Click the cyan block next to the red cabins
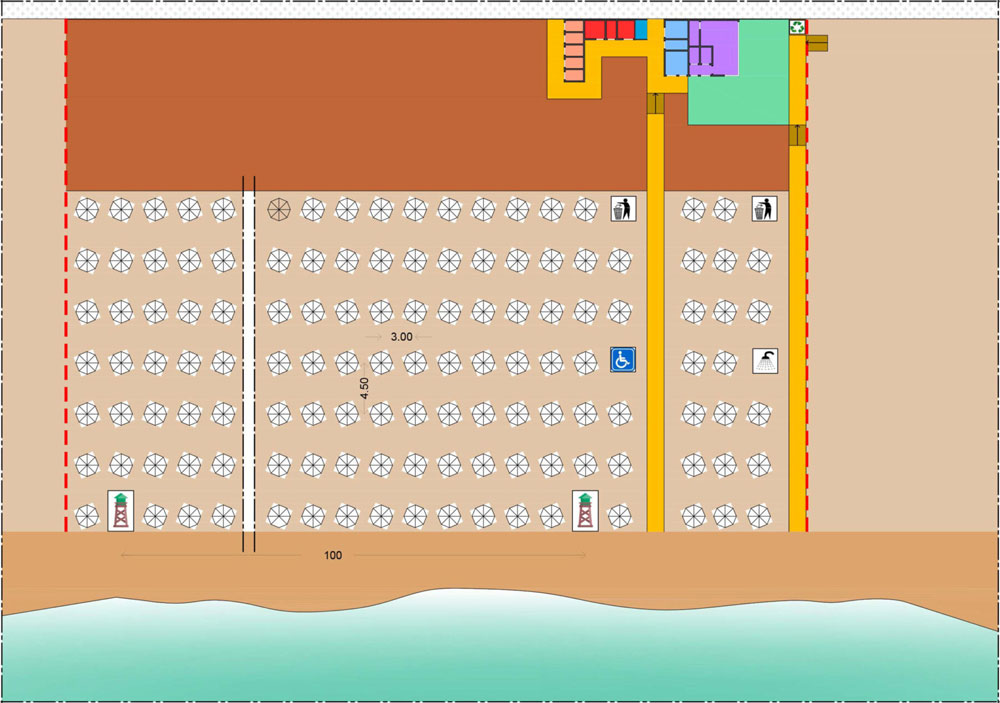The width and height of the screenshot is (1000, 703). pyautogui.click(x=641, y=29)
